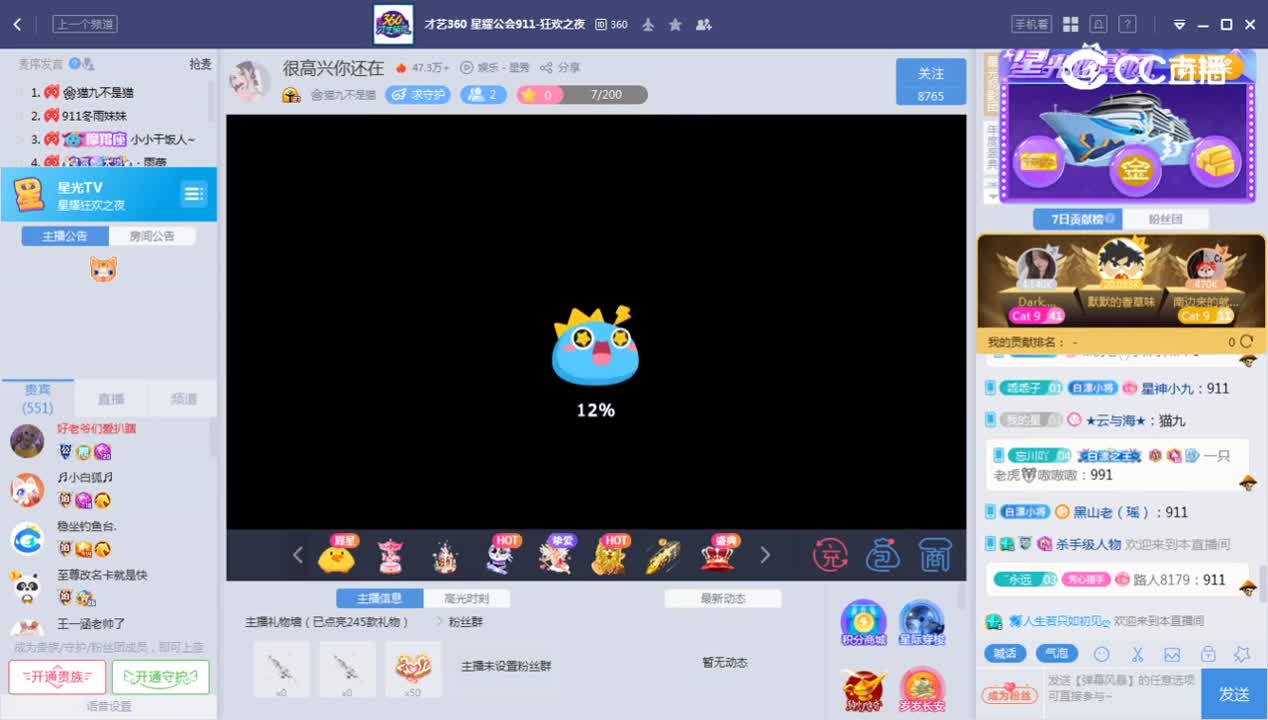The height and width of the screenshot is (720, 1268).
Task: Expand the title bar dropdown menu arrow
Action: [x=1179, y=25]
